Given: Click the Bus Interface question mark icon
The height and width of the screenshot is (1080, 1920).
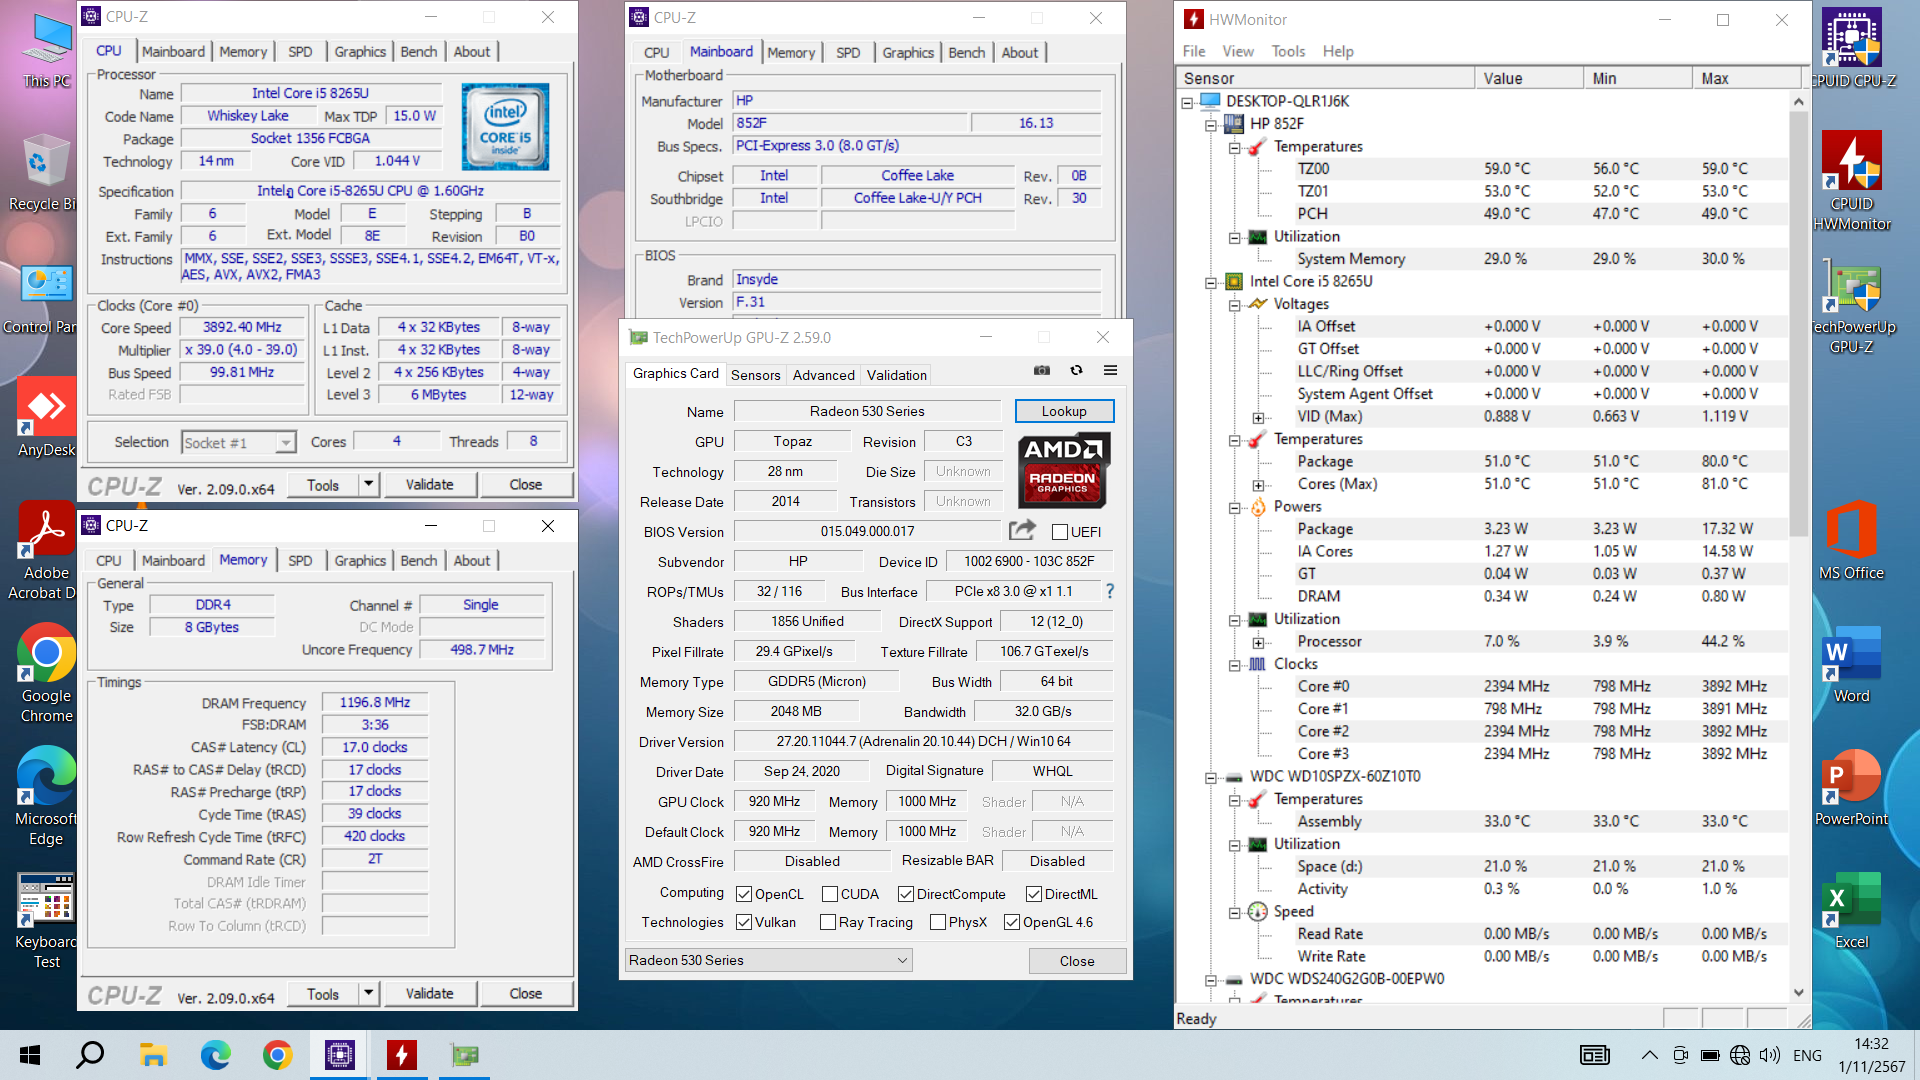Looking at the screenshot, I should [1109, 591].
